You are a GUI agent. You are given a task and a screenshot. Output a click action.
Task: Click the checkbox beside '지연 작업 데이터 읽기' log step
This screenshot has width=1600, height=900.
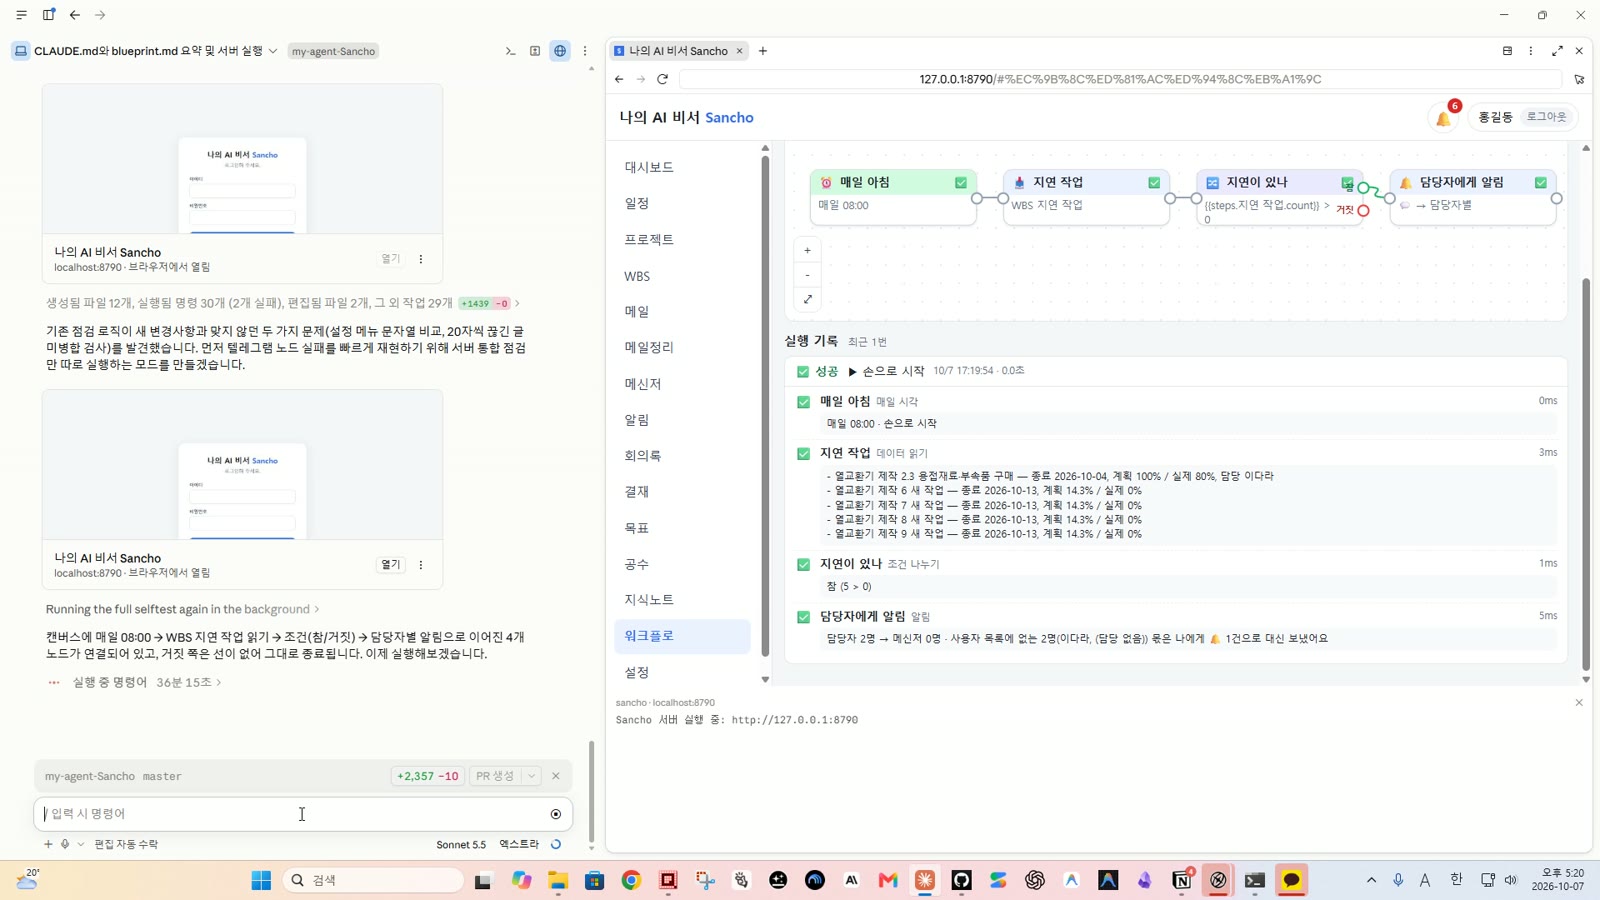point(803,454)
